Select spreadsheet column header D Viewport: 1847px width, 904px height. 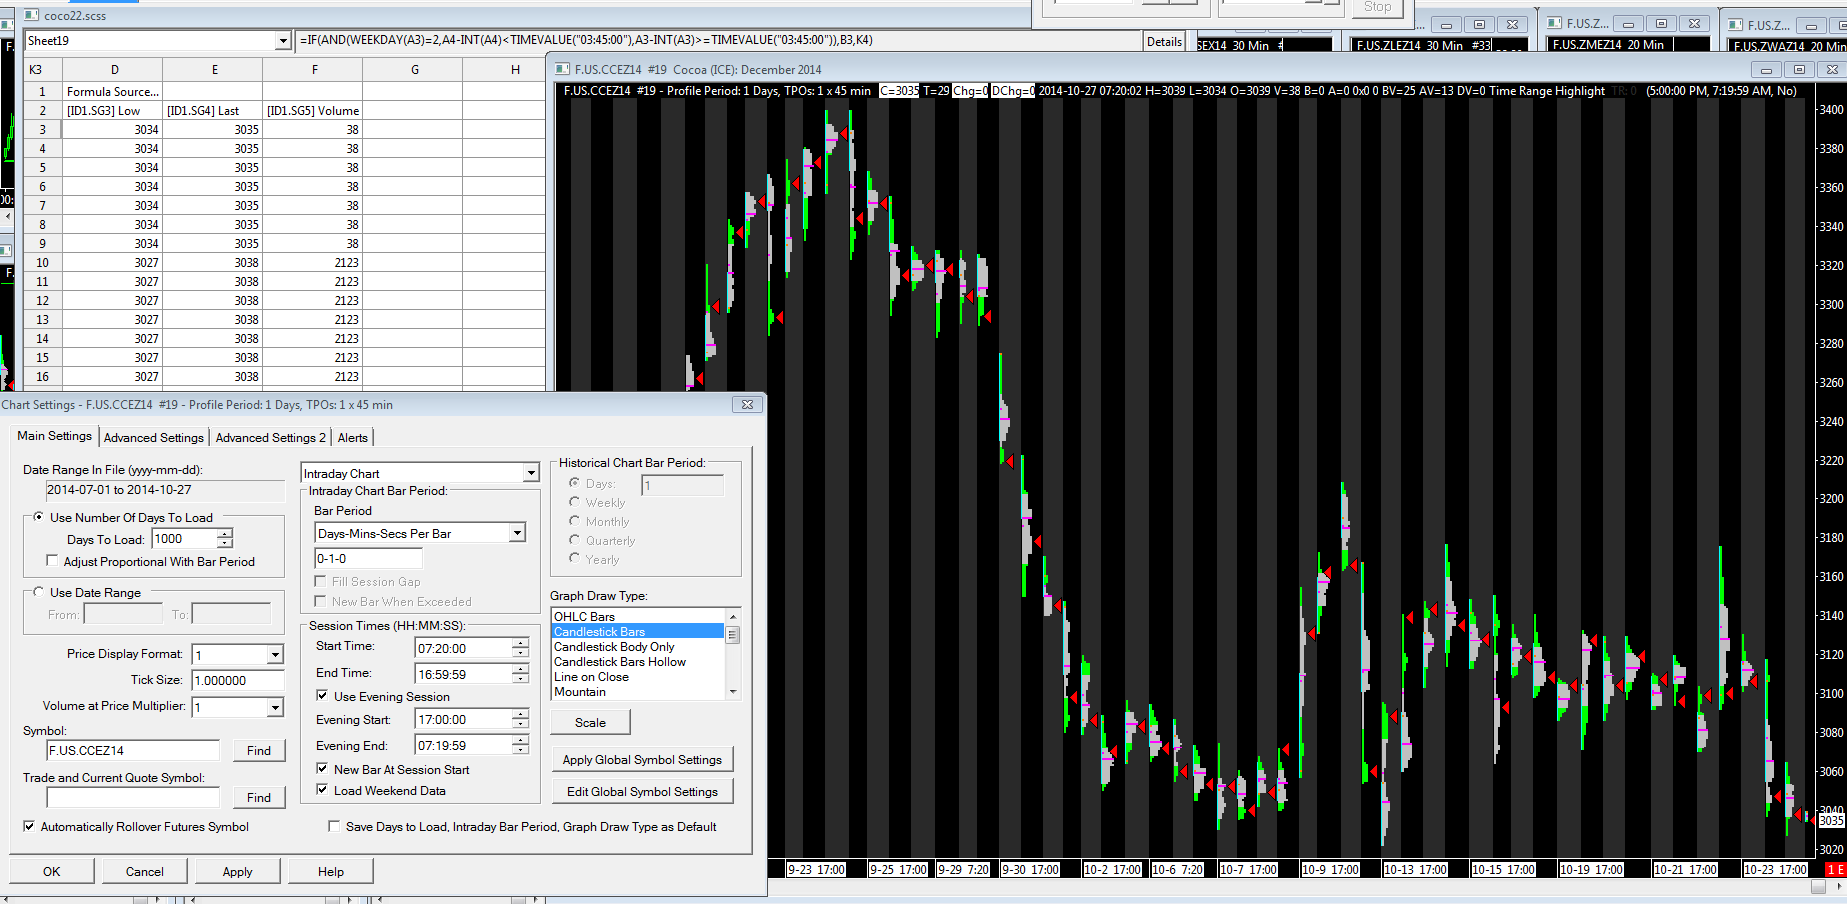pos(113,70)
